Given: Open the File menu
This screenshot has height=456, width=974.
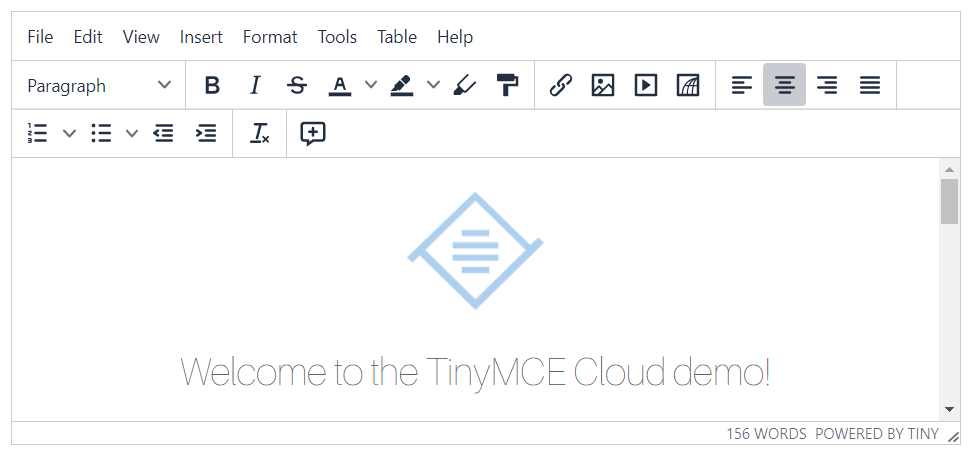Looking at the screenshot, I should pos(40,37).
